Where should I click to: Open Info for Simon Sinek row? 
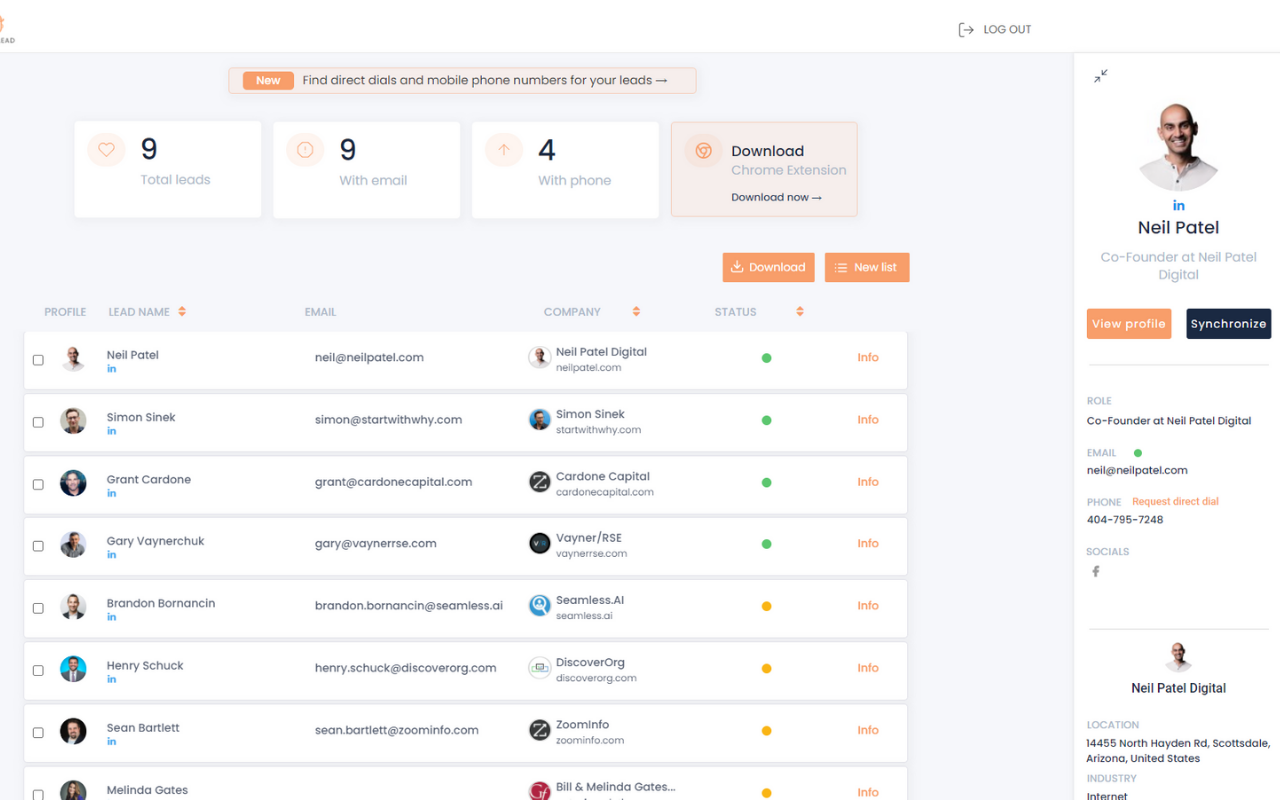coord(868,419)
